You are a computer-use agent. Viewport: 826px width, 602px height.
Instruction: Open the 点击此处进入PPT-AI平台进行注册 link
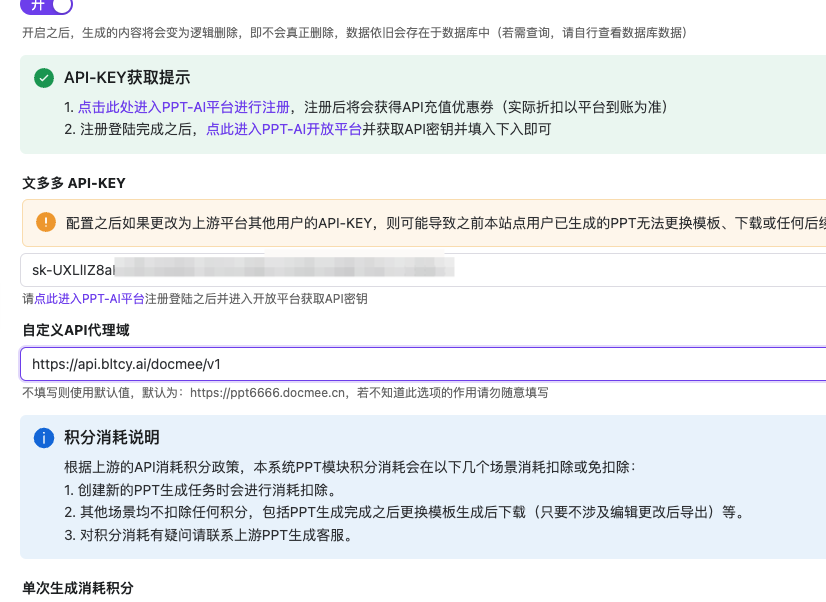(x=184, y=107)
